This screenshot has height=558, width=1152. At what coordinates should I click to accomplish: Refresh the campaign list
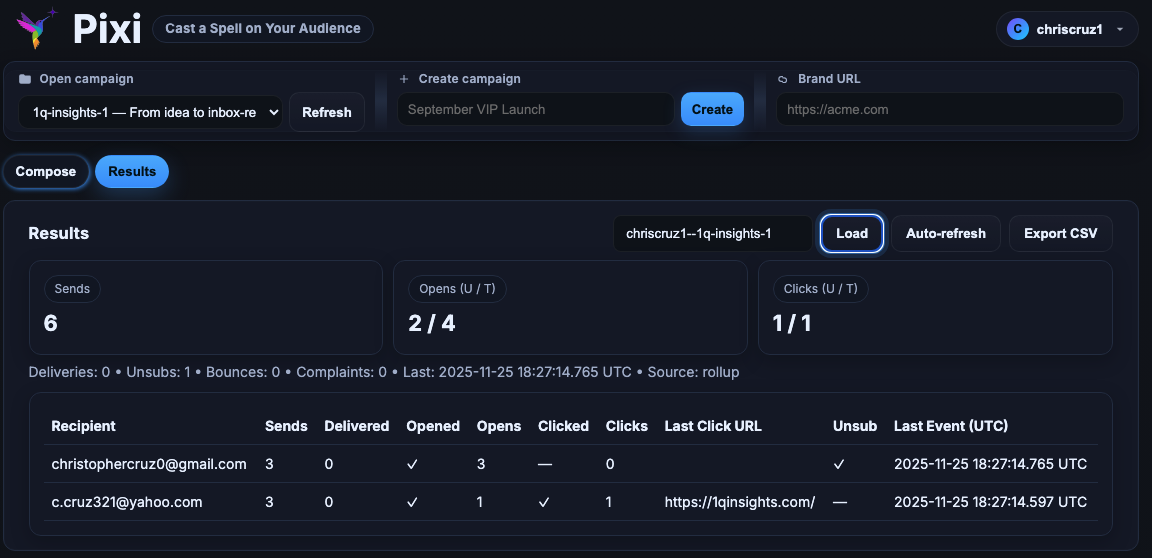click(327, 112)
